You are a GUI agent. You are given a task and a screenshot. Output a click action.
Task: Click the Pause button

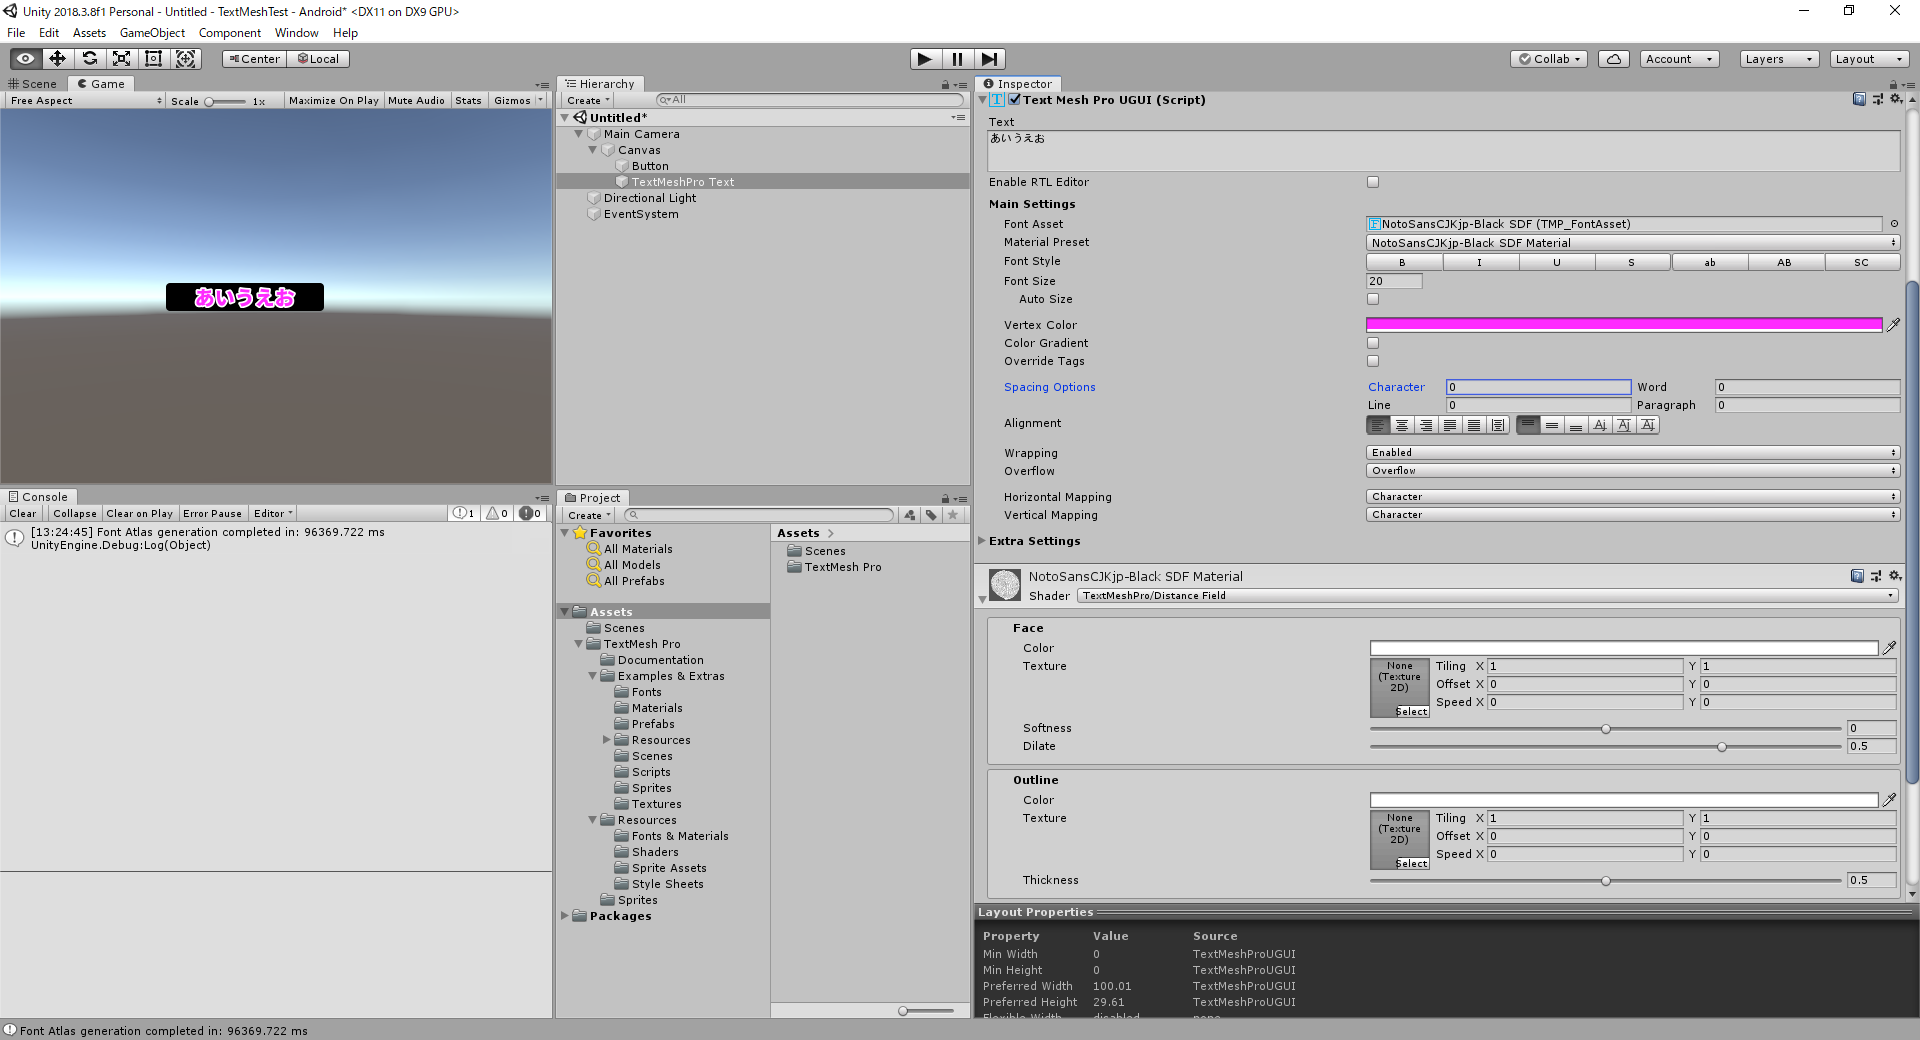957,59
